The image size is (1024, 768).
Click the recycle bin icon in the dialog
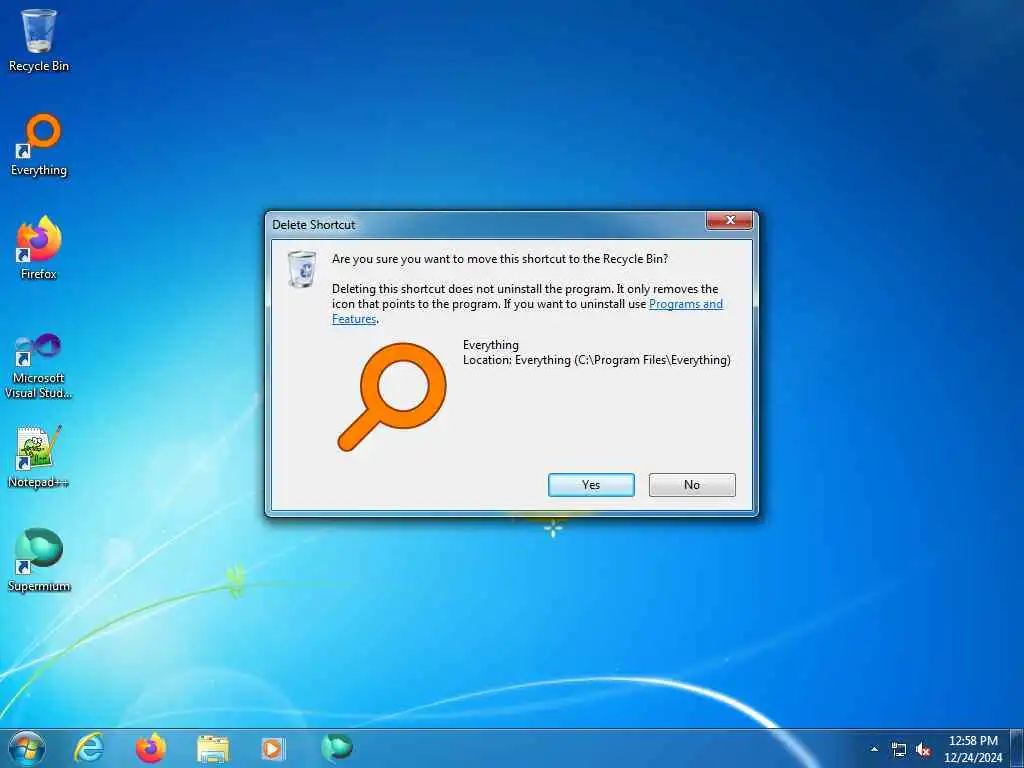[x=302, y=268]
